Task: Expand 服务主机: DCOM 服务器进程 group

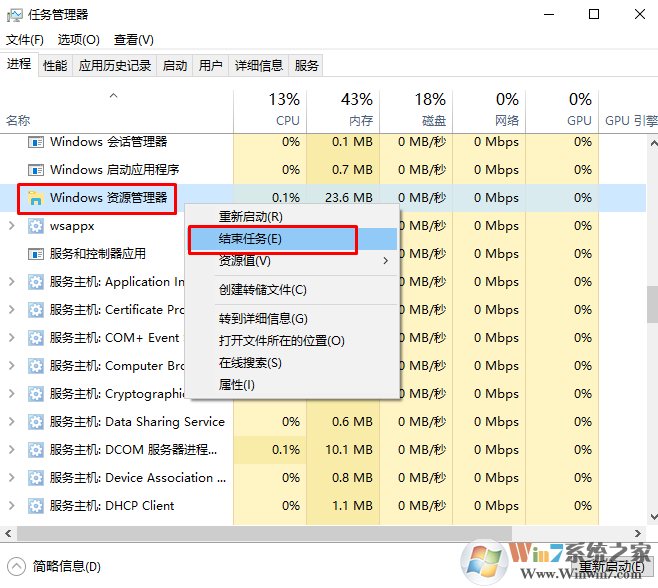Action: coord(12,450)
